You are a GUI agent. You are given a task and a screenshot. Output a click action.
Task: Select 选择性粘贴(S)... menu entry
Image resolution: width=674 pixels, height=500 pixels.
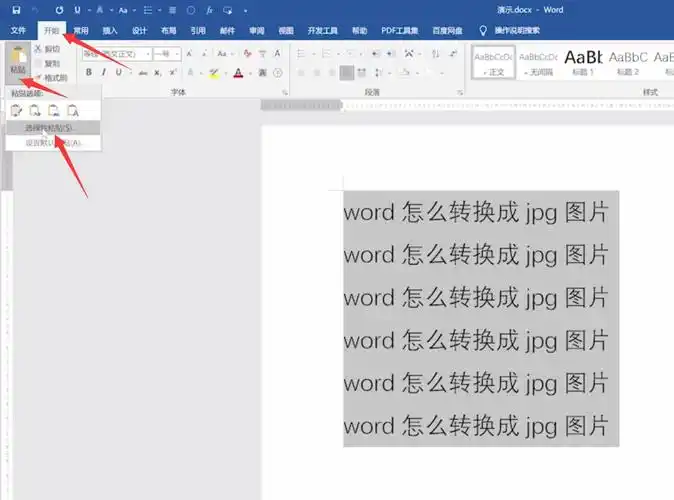(53, 128)
